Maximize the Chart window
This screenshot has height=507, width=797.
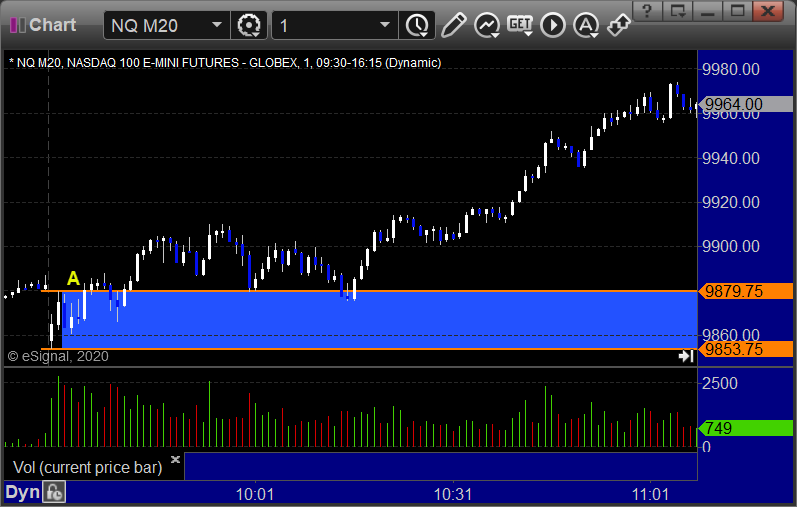738,11
